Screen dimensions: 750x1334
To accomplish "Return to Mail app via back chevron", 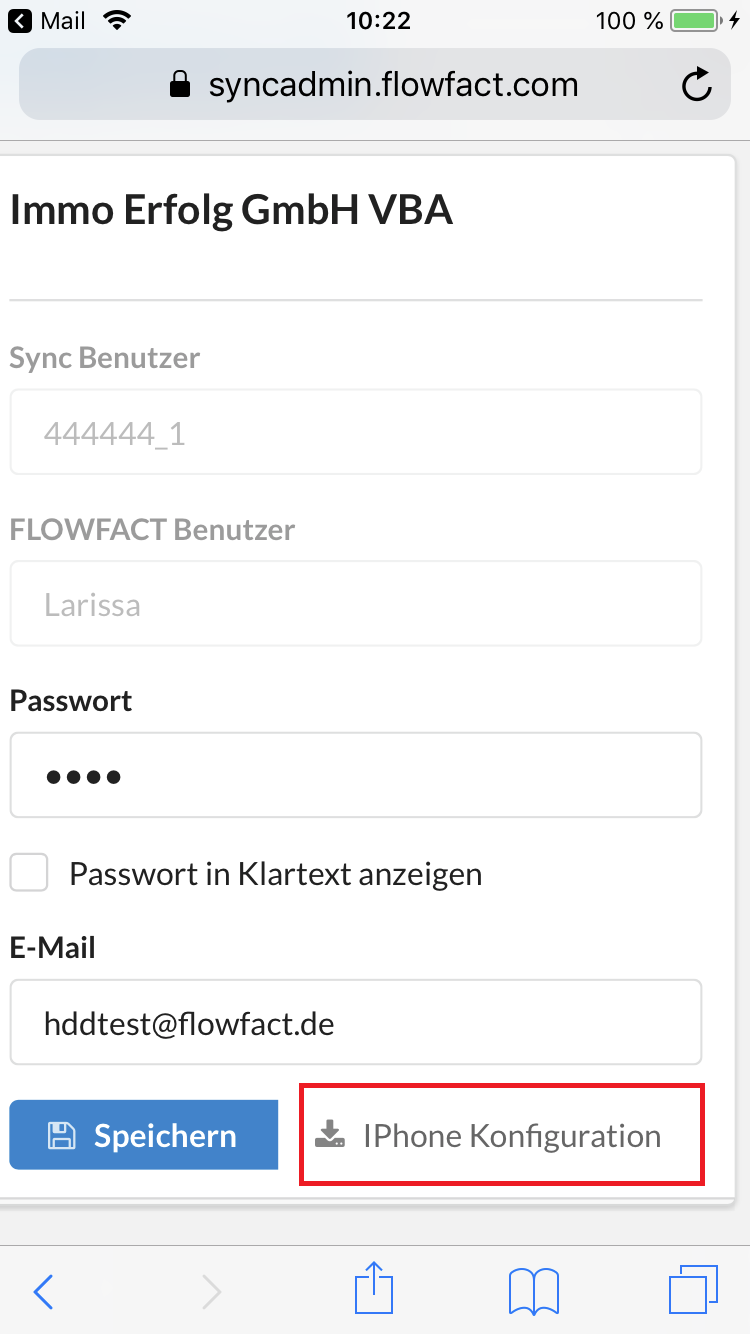I will (x=19, y=21).
